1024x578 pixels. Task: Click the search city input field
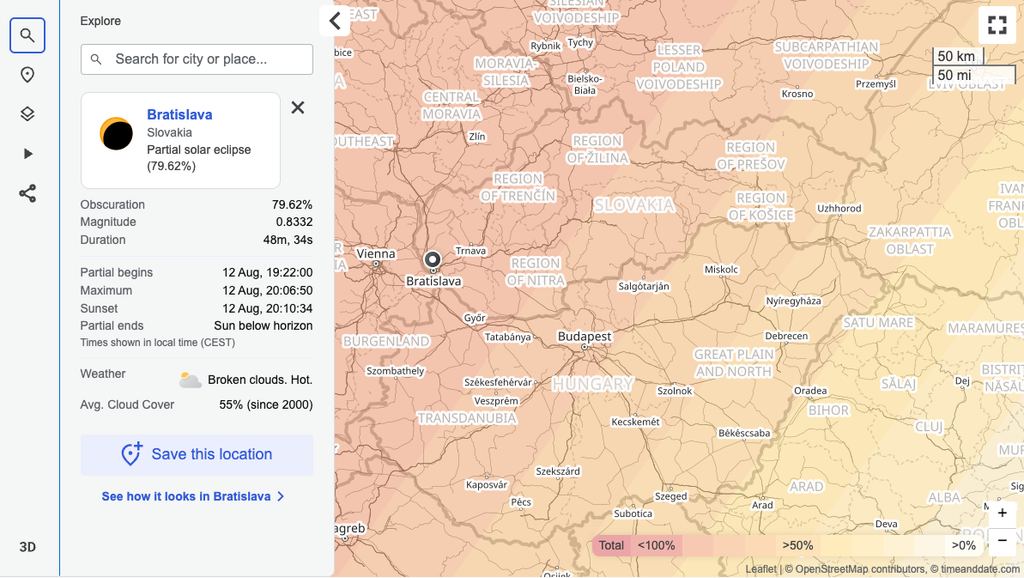[x=197, y=59]
